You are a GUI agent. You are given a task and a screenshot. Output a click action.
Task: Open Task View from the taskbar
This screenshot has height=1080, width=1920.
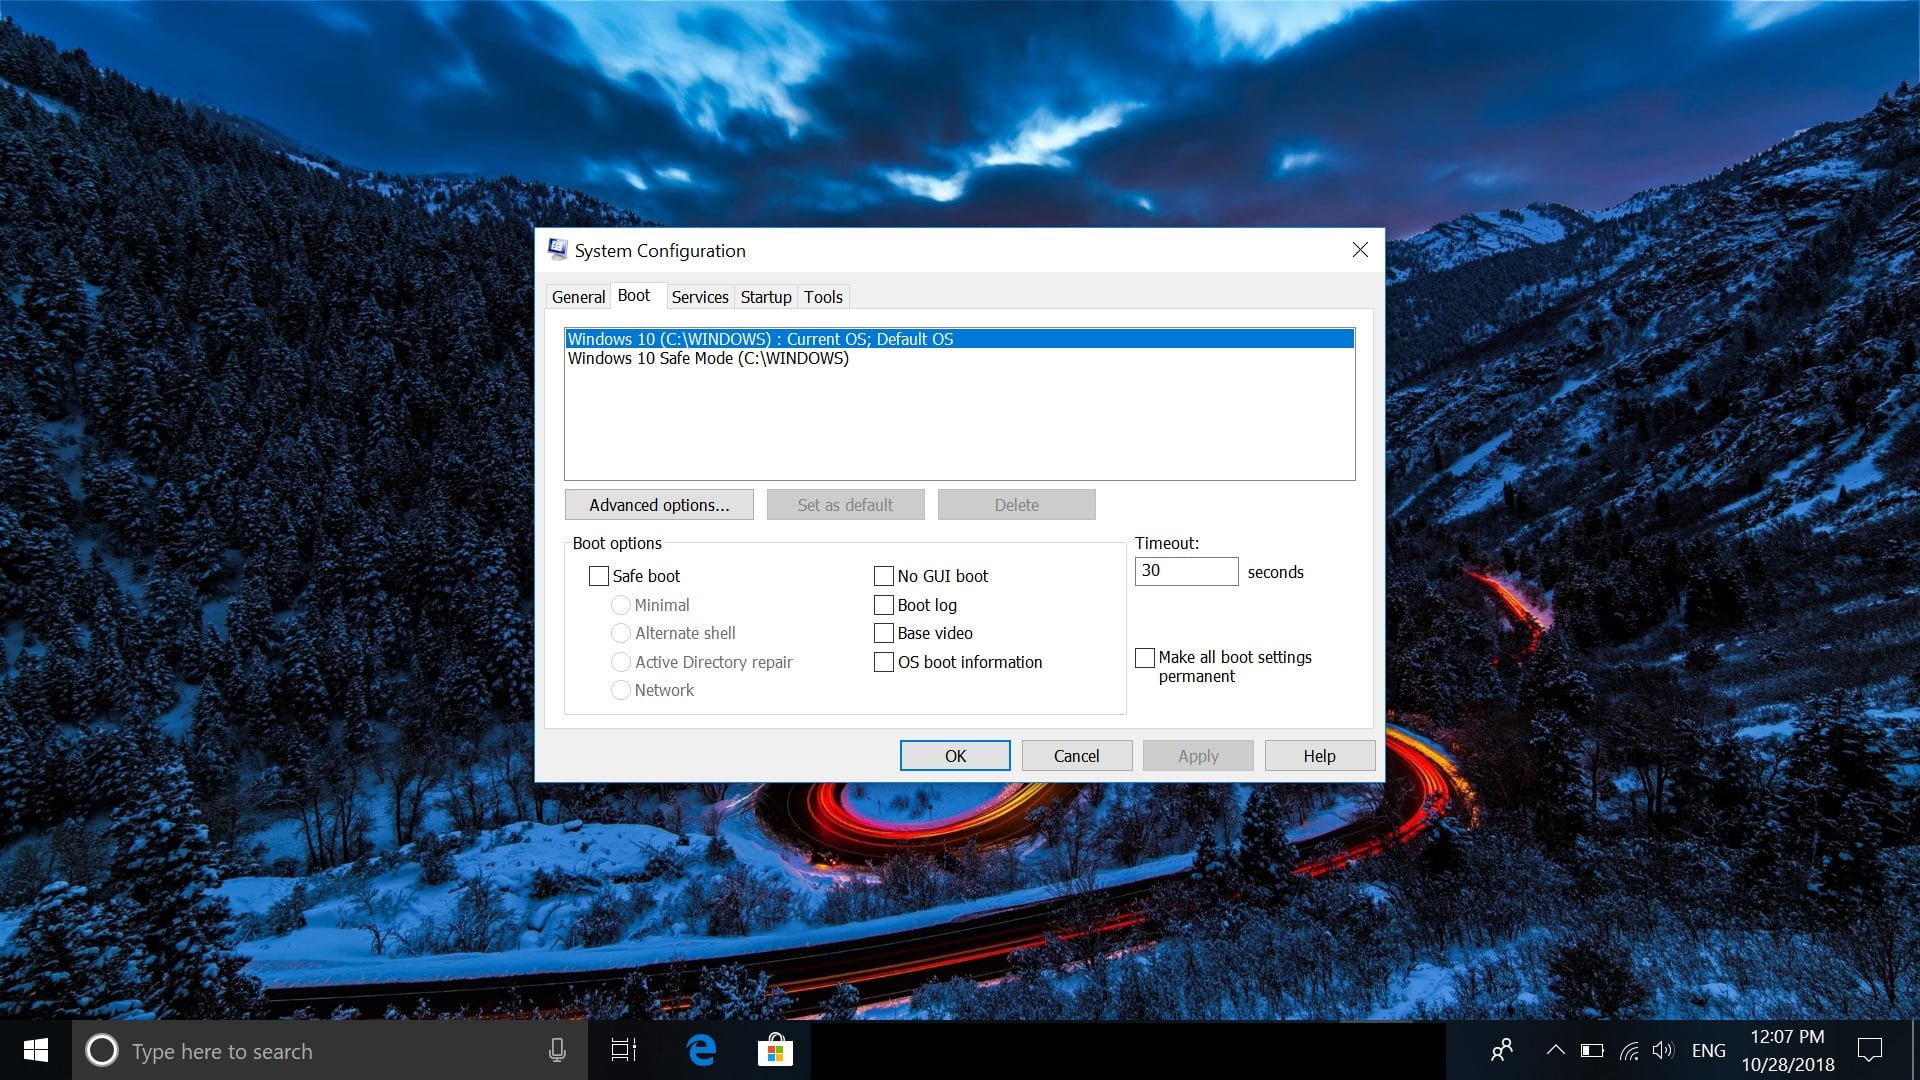624,1050
